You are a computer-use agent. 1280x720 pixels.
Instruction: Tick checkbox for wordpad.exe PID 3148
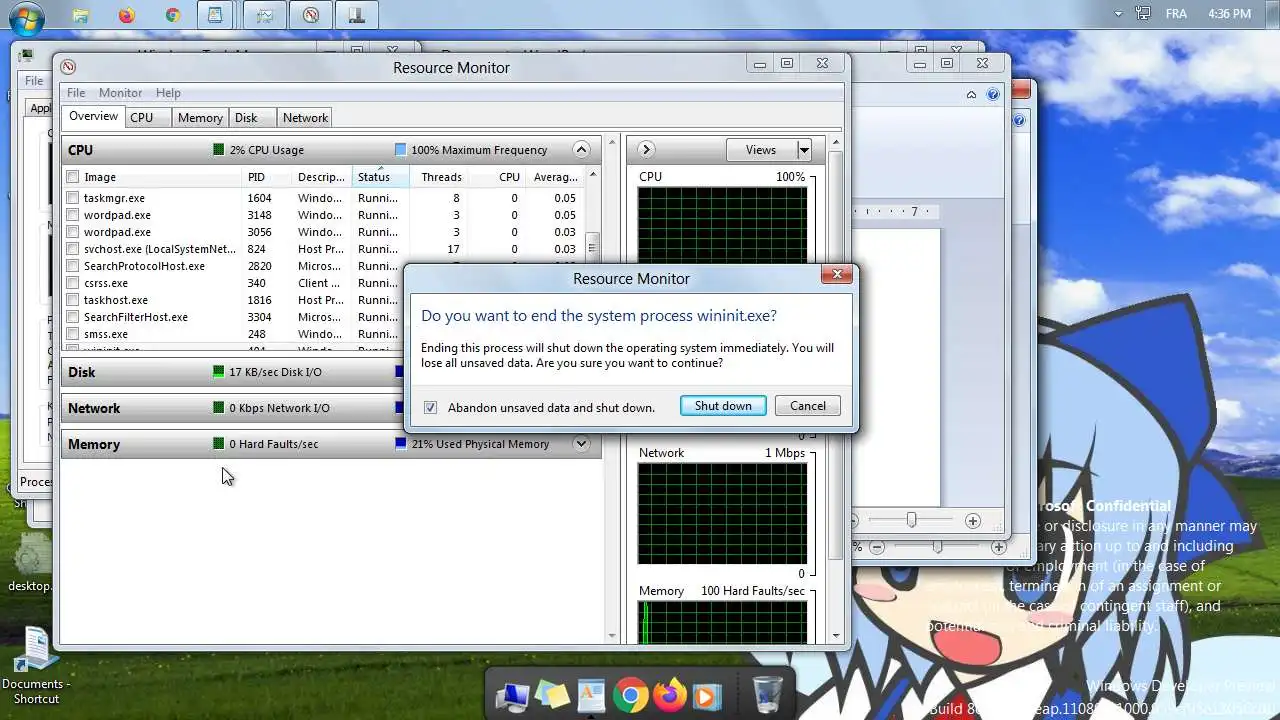tap(73, 215)
